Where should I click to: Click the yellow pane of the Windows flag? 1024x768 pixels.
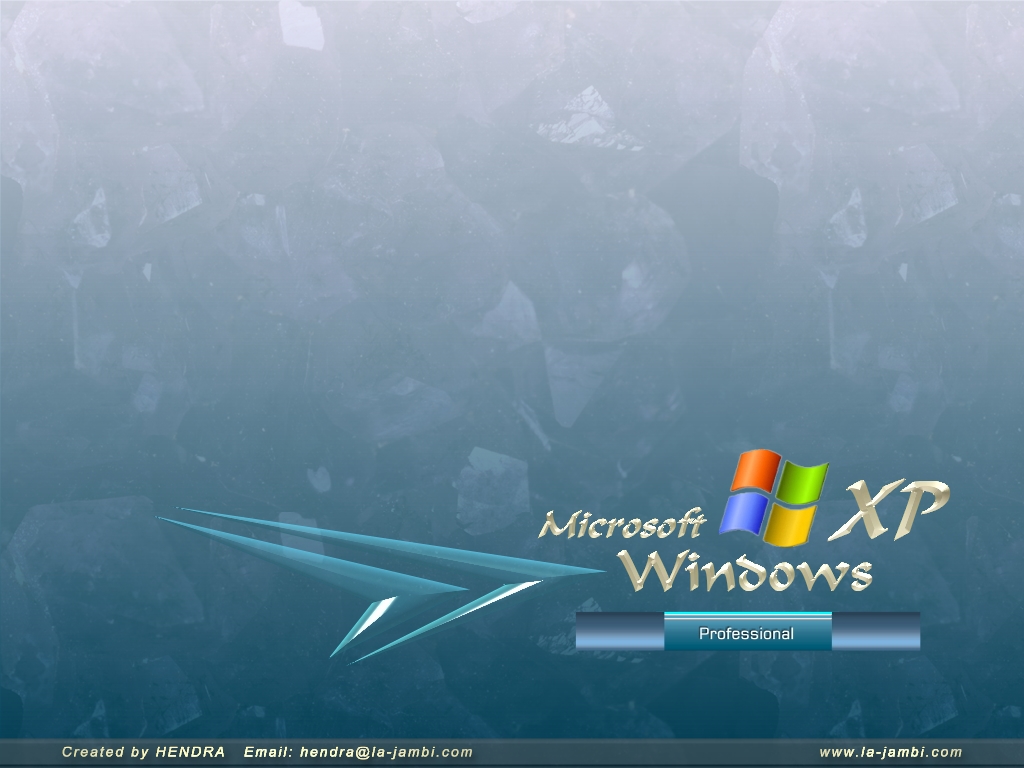pos(790,523)
